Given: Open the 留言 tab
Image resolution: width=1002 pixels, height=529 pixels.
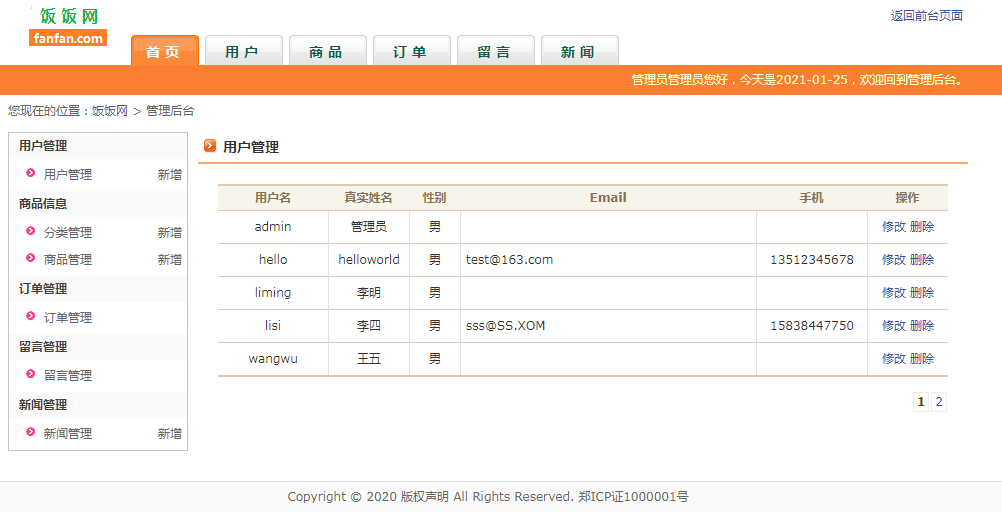Looking at the screenshot, I should [496, 50].
